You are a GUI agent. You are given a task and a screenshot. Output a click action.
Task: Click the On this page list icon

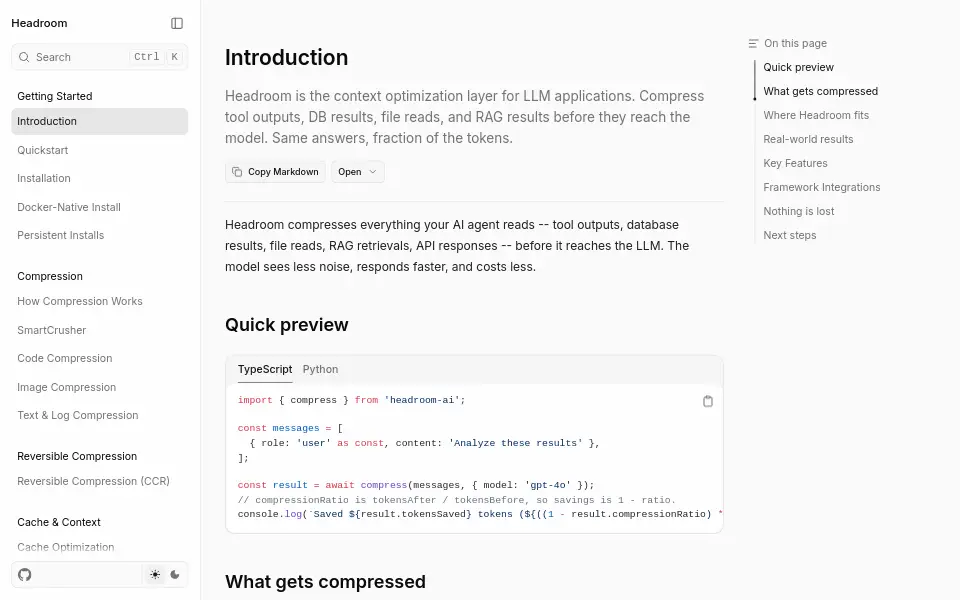pyautogui.click(x=753, y=43)
